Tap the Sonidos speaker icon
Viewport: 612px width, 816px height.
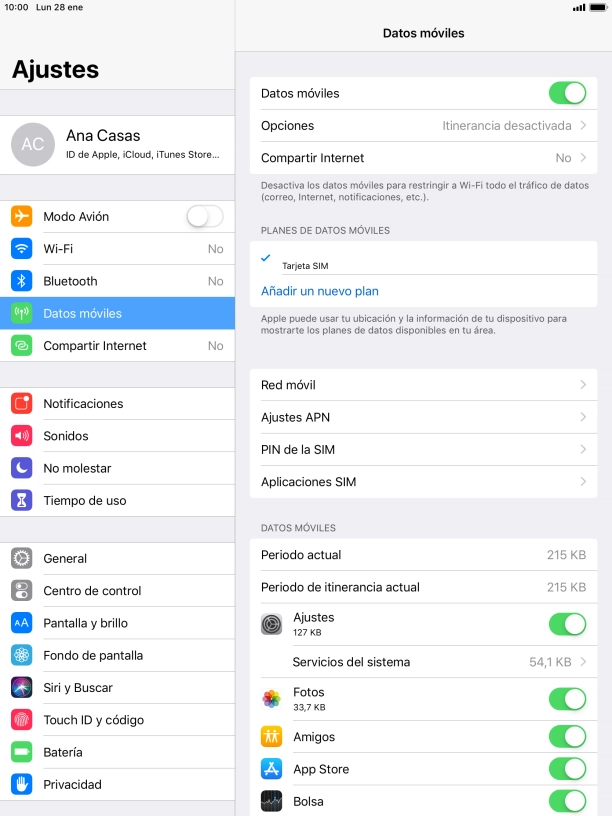coord(21,436)
